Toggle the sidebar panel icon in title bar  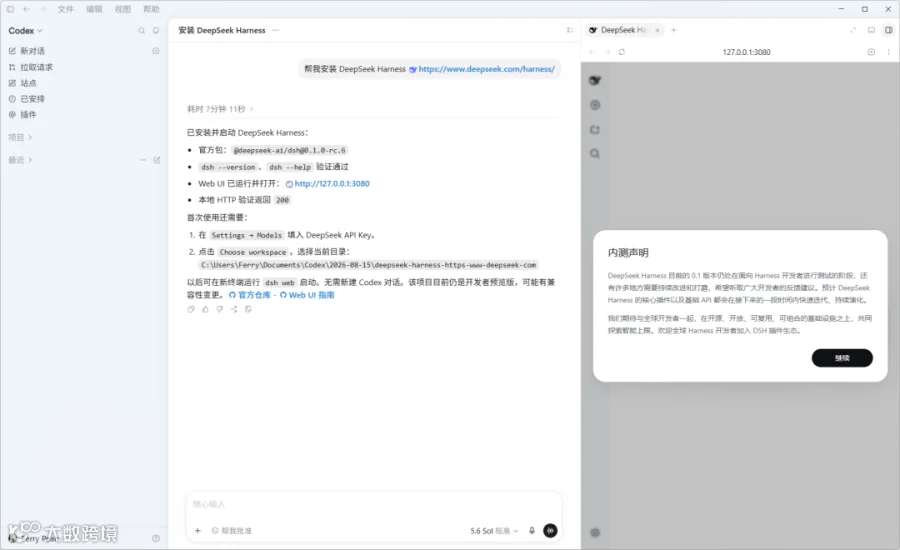10,9
